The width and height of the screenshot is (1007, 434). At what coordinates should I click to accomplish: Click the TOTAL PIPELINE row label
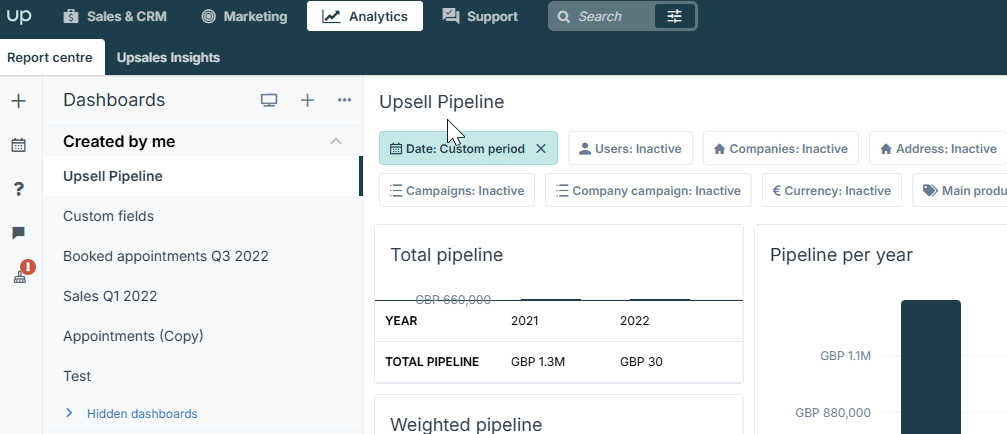(x=432, y=361)
